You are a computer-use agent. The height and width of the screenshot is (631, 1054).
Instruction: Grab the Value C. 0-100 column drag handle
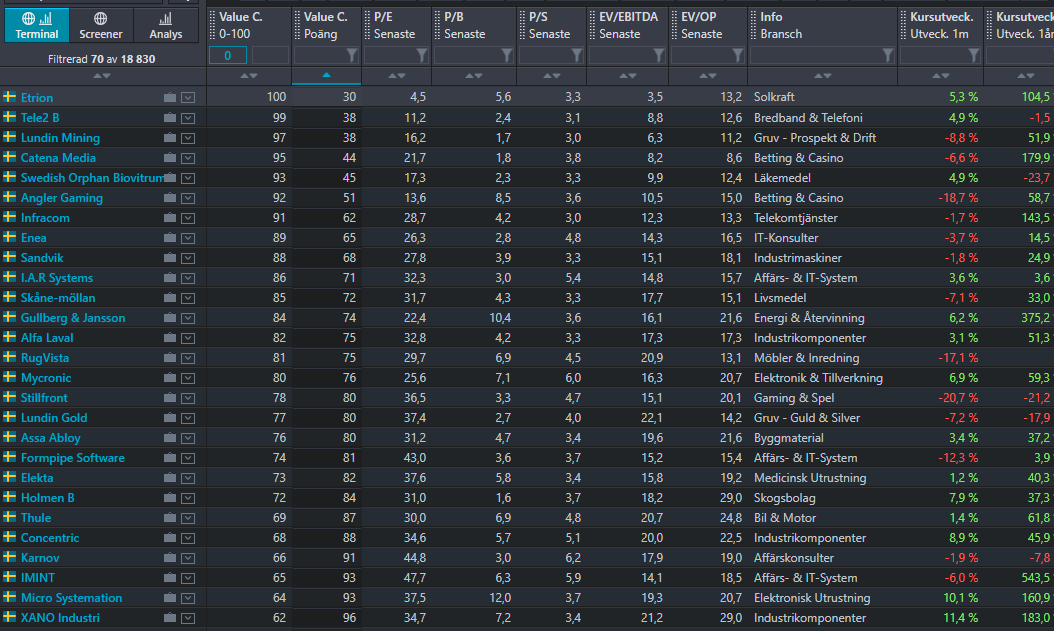click(212, 25)
